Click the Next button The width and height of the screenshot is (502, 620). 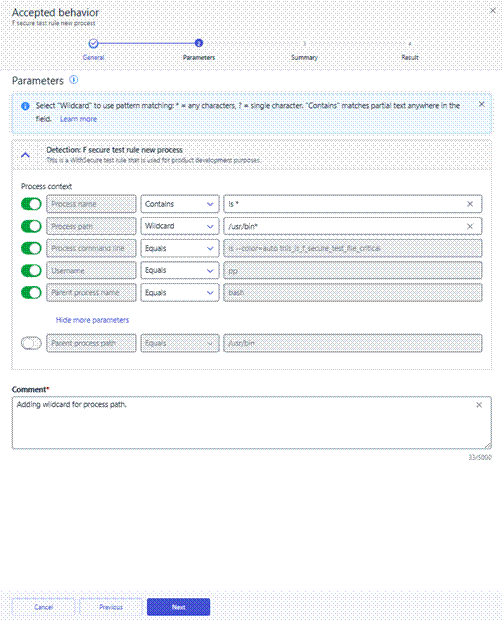(178, 607)
